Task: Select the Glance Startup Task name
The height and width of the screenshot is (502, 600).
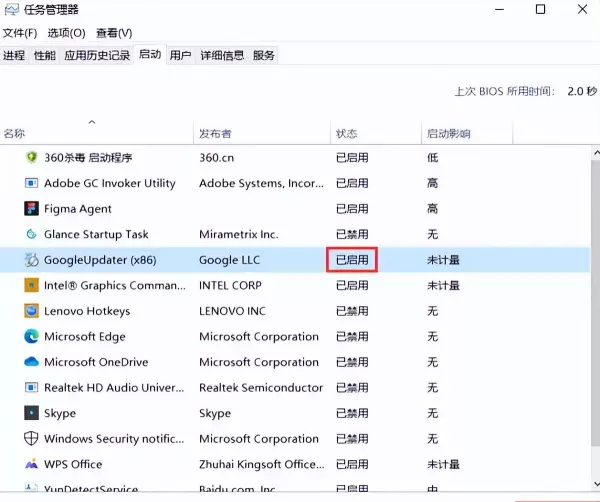Action: coord(96,234)
